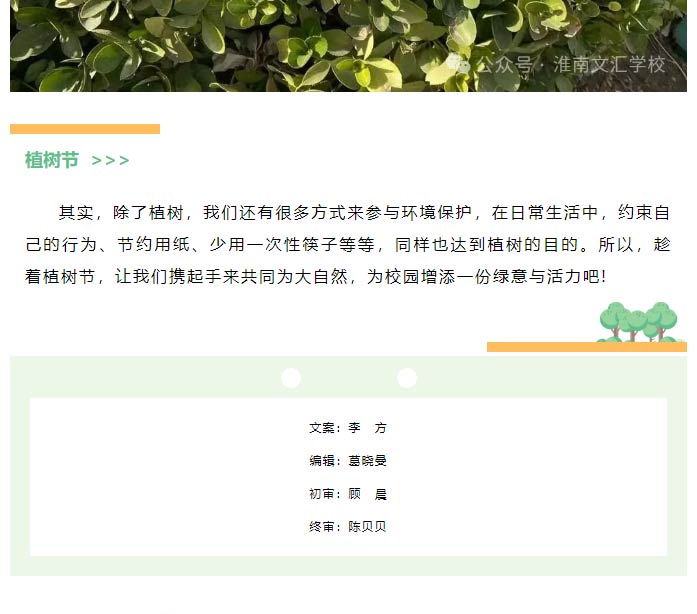Click the line starting 己的行为、节约用纸
697x614 pixels.
(x=348, y=245)
